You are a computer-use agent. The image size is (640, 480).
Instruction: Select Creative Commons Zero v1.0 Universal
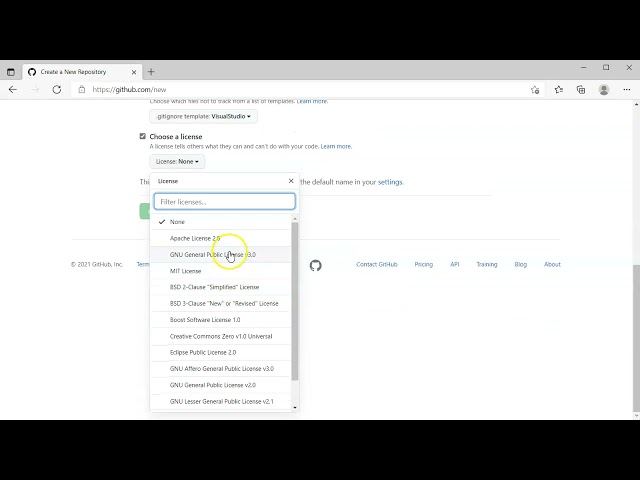pos(220,336)
